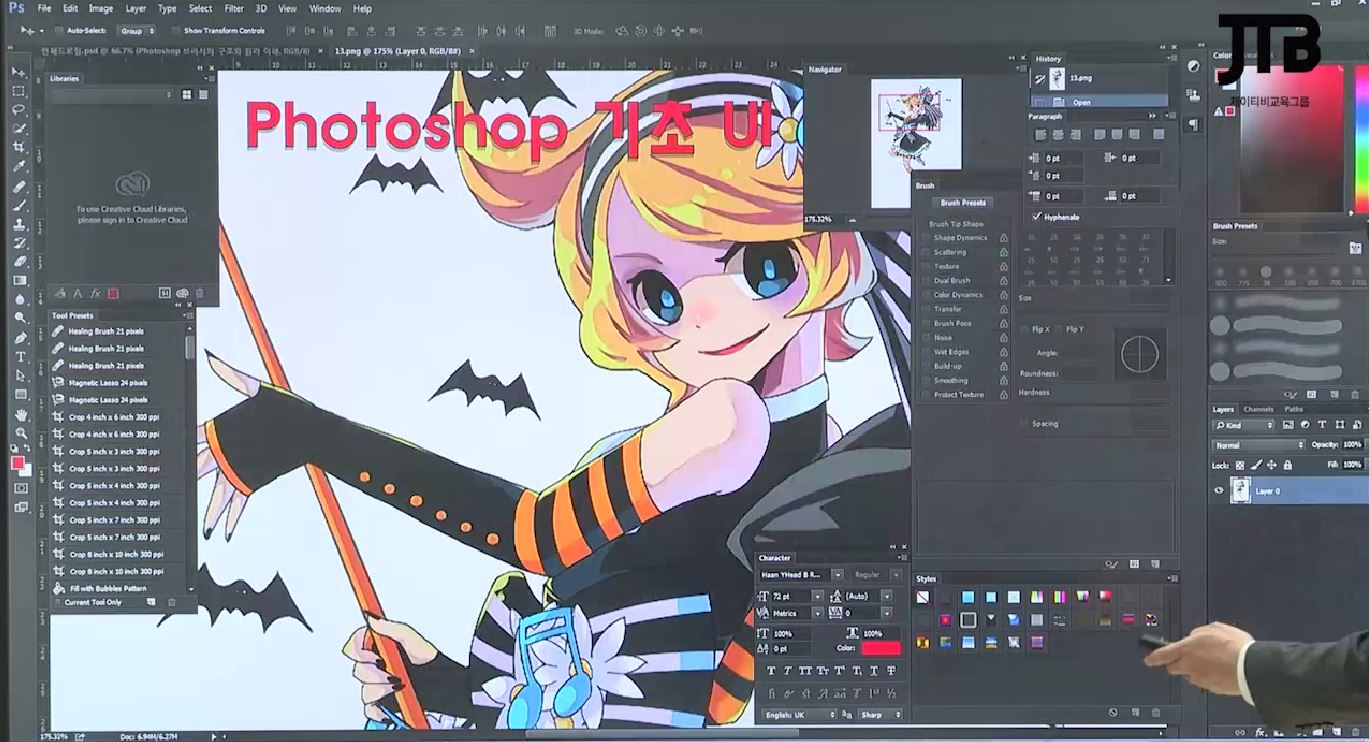
Task: Enable Show Transform Controls checkbox
Action: pos(176,31)
